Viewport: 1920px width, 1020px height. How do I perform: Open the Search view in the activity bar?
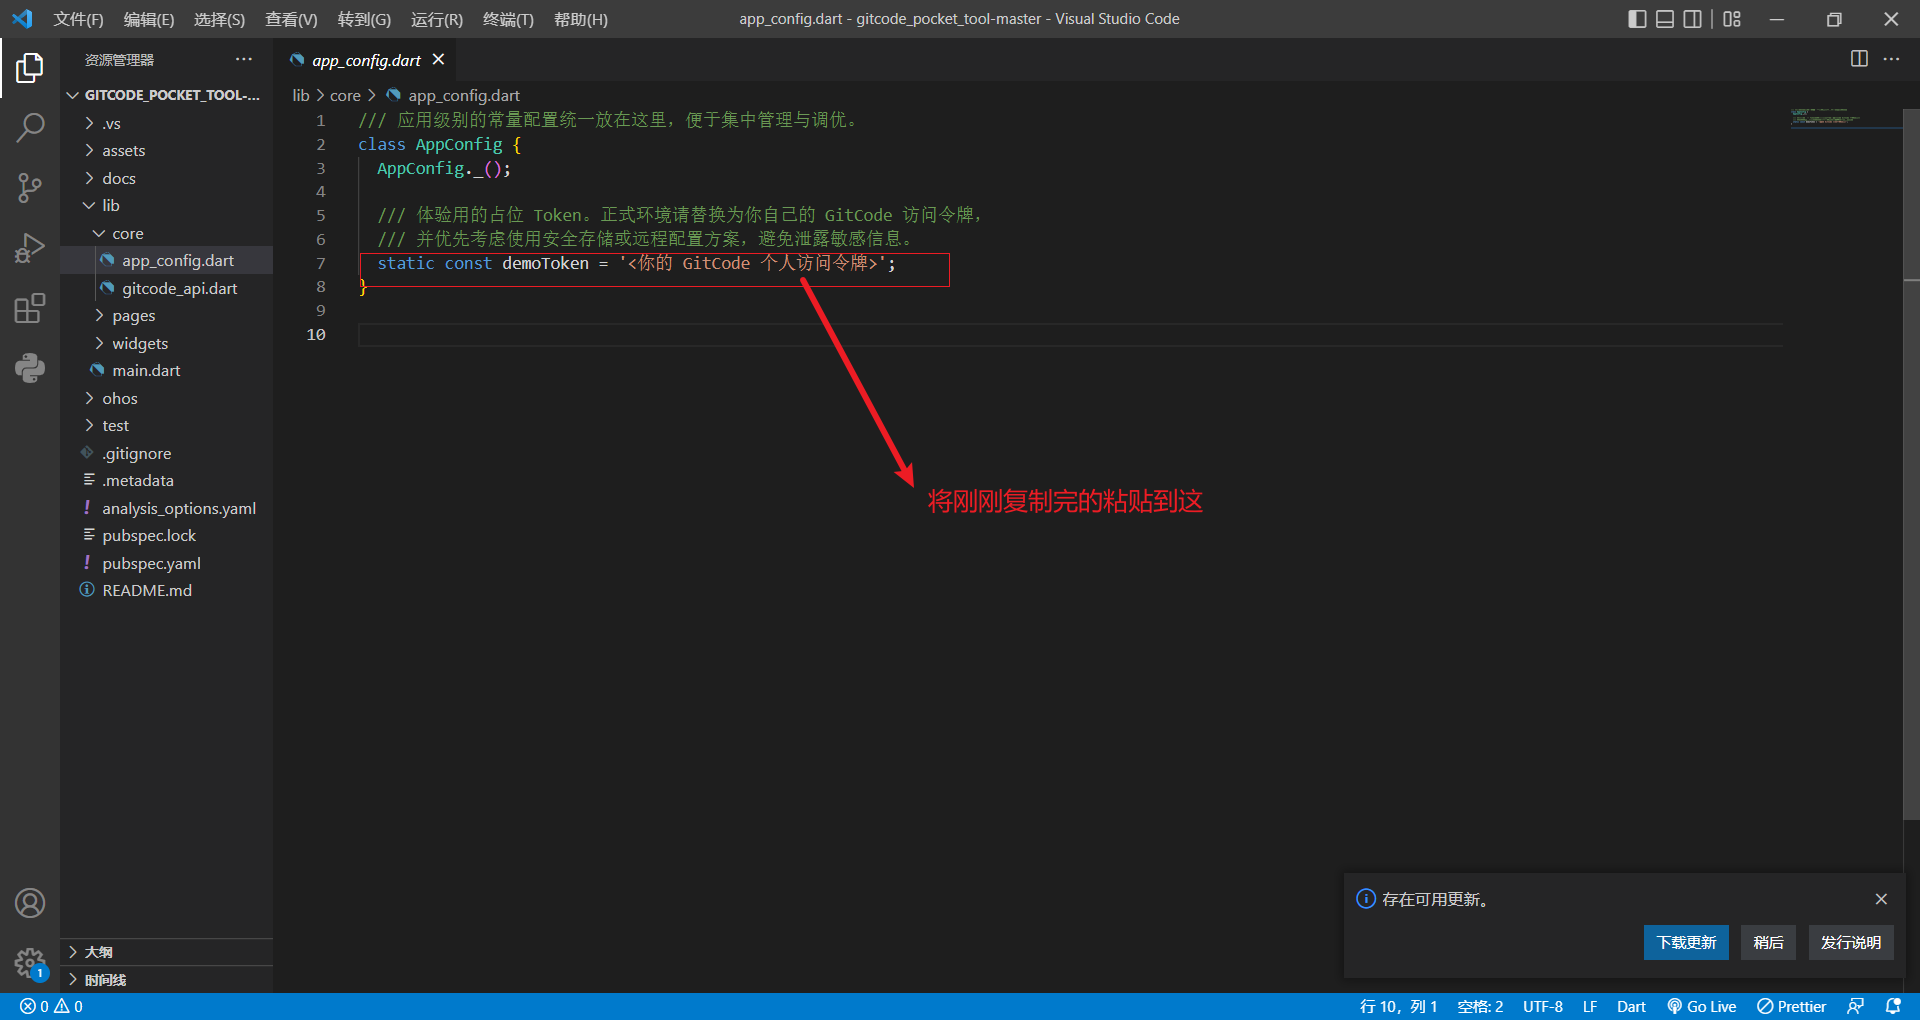point(30,128)
